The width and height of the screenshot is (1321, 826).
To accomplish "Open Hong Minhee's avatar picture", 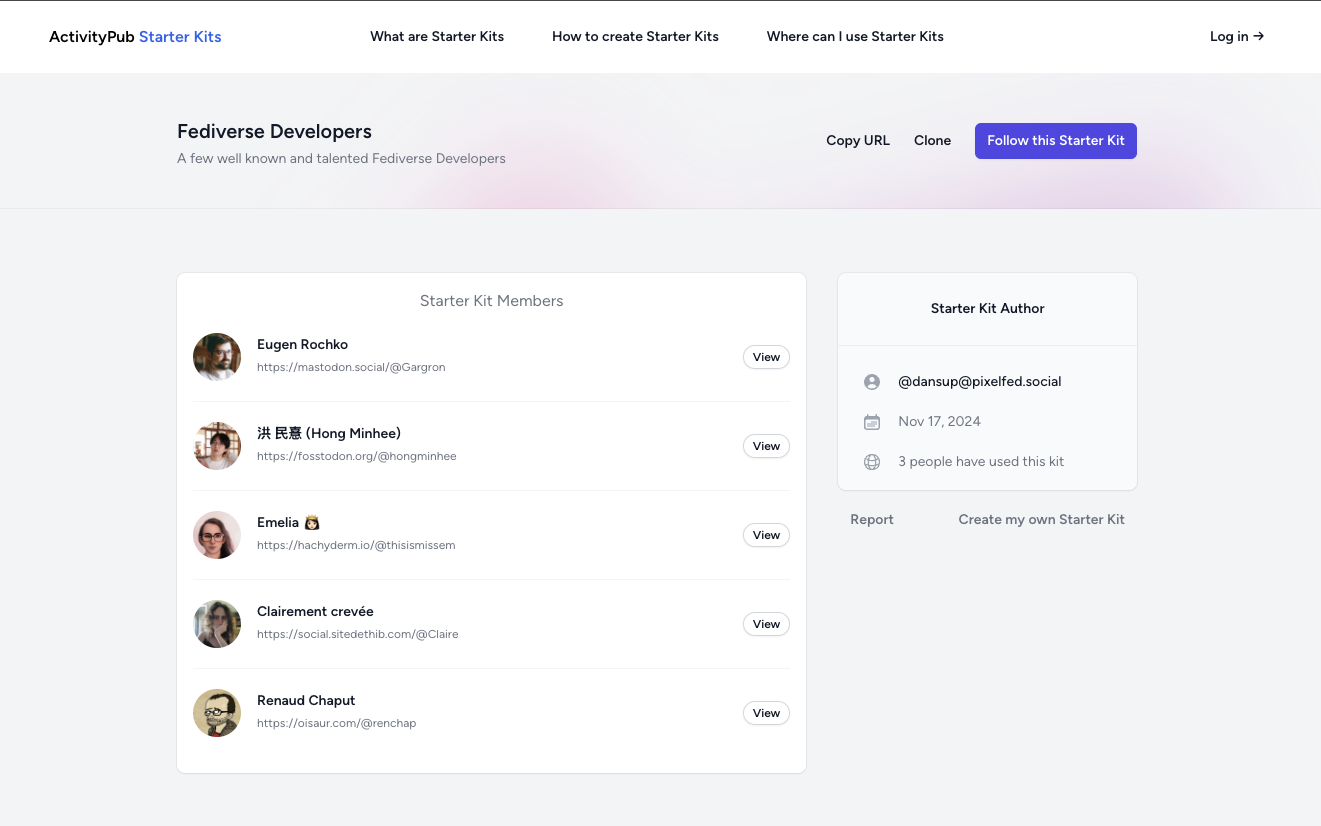I will [x=217, y=446].
